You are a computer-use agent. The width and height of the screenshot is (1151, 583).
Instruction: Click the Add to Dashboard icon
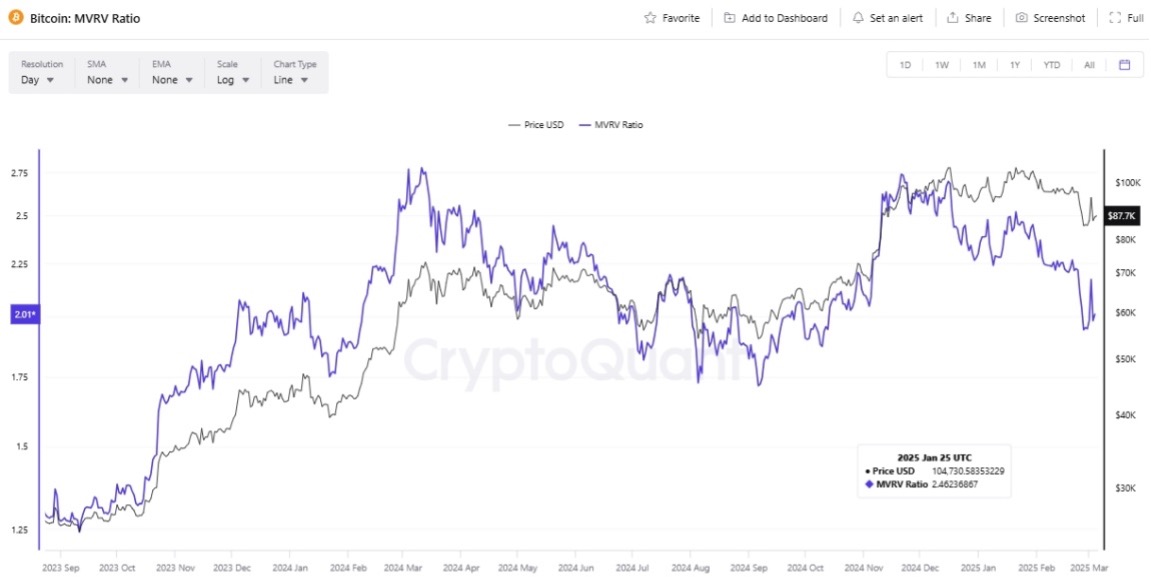click(730, 18)
